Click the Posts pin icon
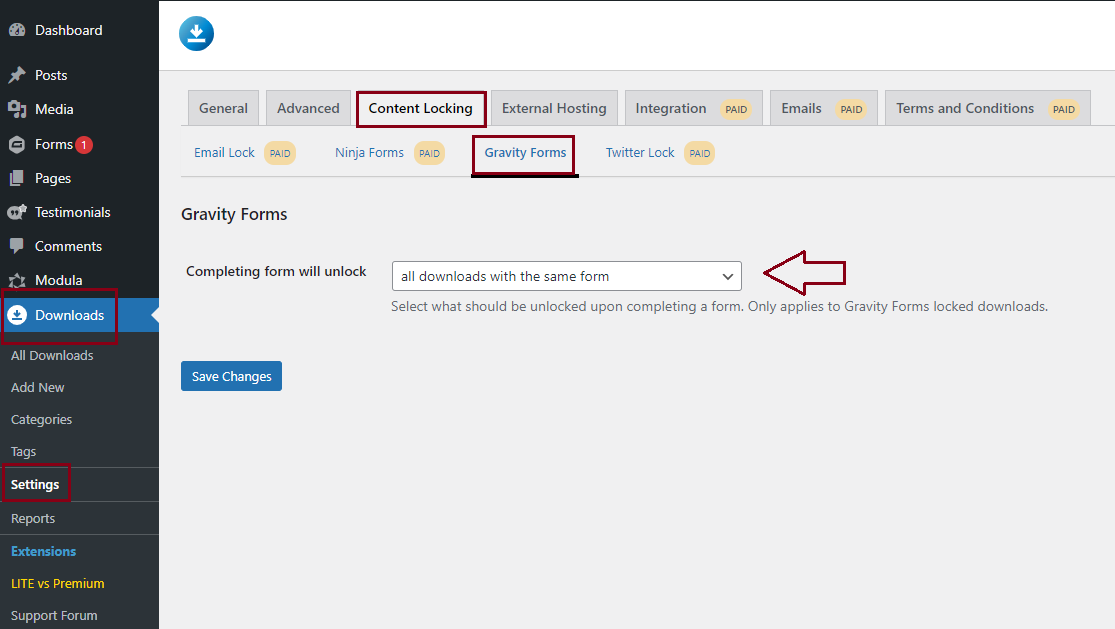 click(x=17, y=75)
